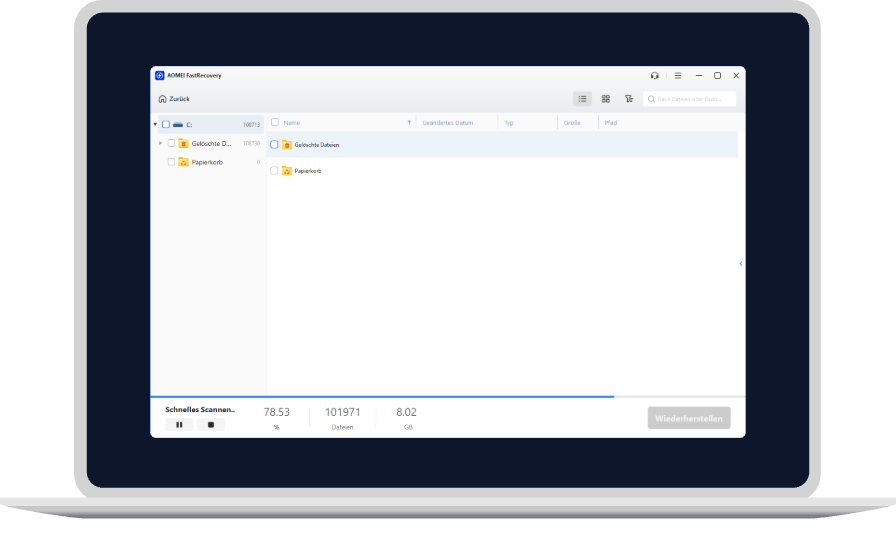Sort by Geändertes Datum column
This screenshot has width=896, height=540.
click(447, 123)
